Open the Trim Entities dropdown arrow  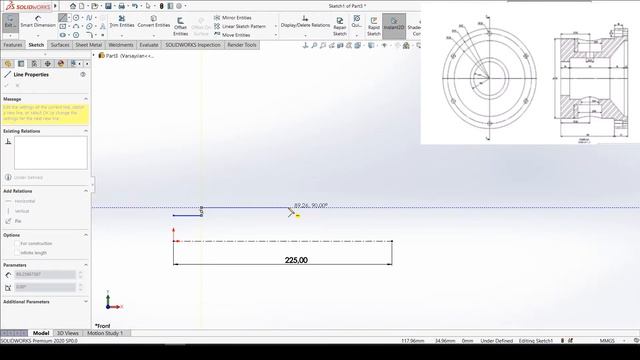pos(122,35)
